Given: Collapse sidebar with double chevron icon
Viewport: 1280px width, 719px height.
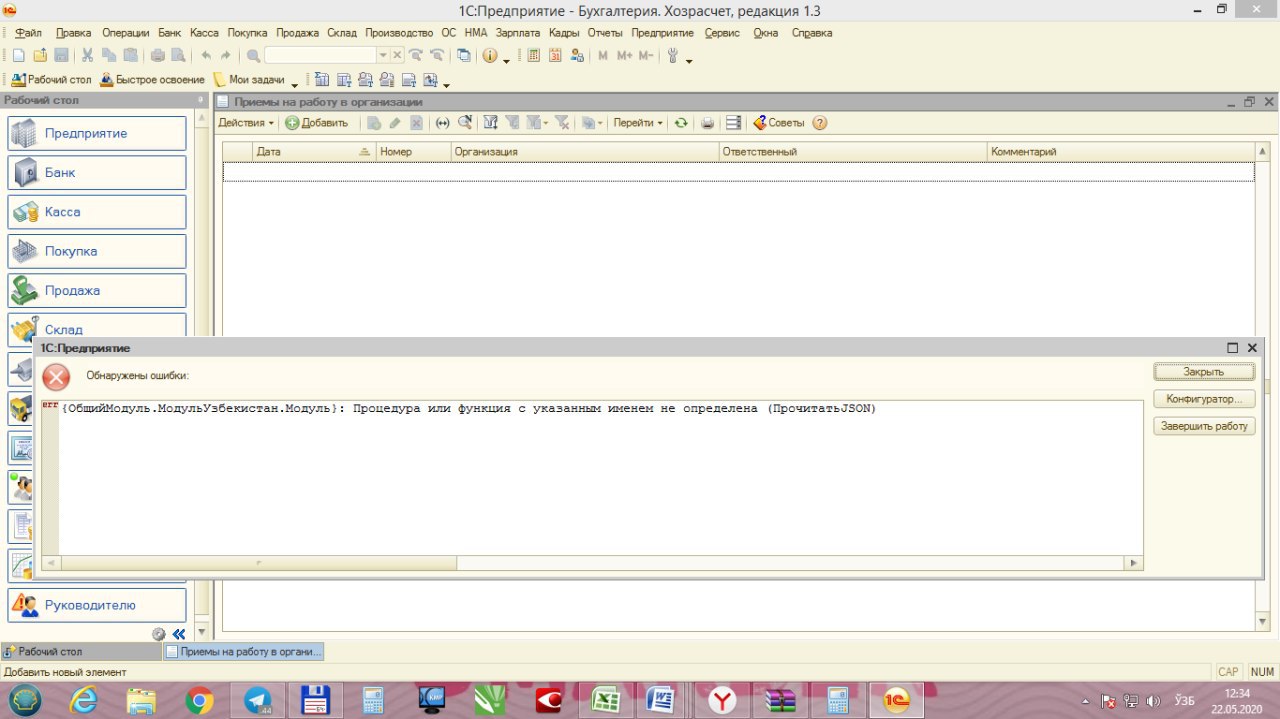Looking at the screenshot, I should [179, 634].
